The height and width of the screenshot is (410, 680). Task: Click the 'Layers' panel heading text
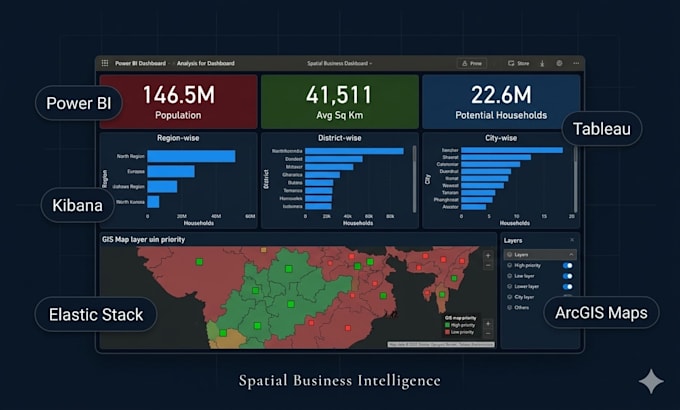513,240
